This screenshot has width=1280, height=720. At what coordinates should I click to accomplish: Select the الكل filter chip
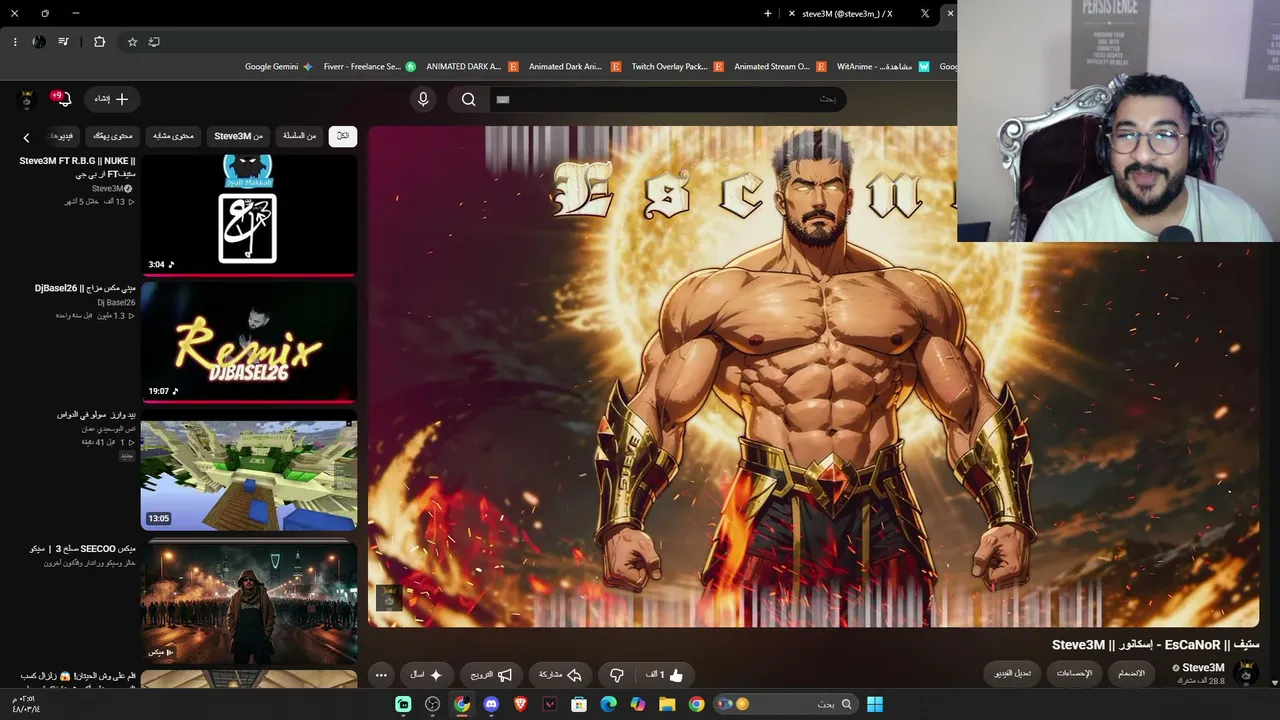click(343, 136)
